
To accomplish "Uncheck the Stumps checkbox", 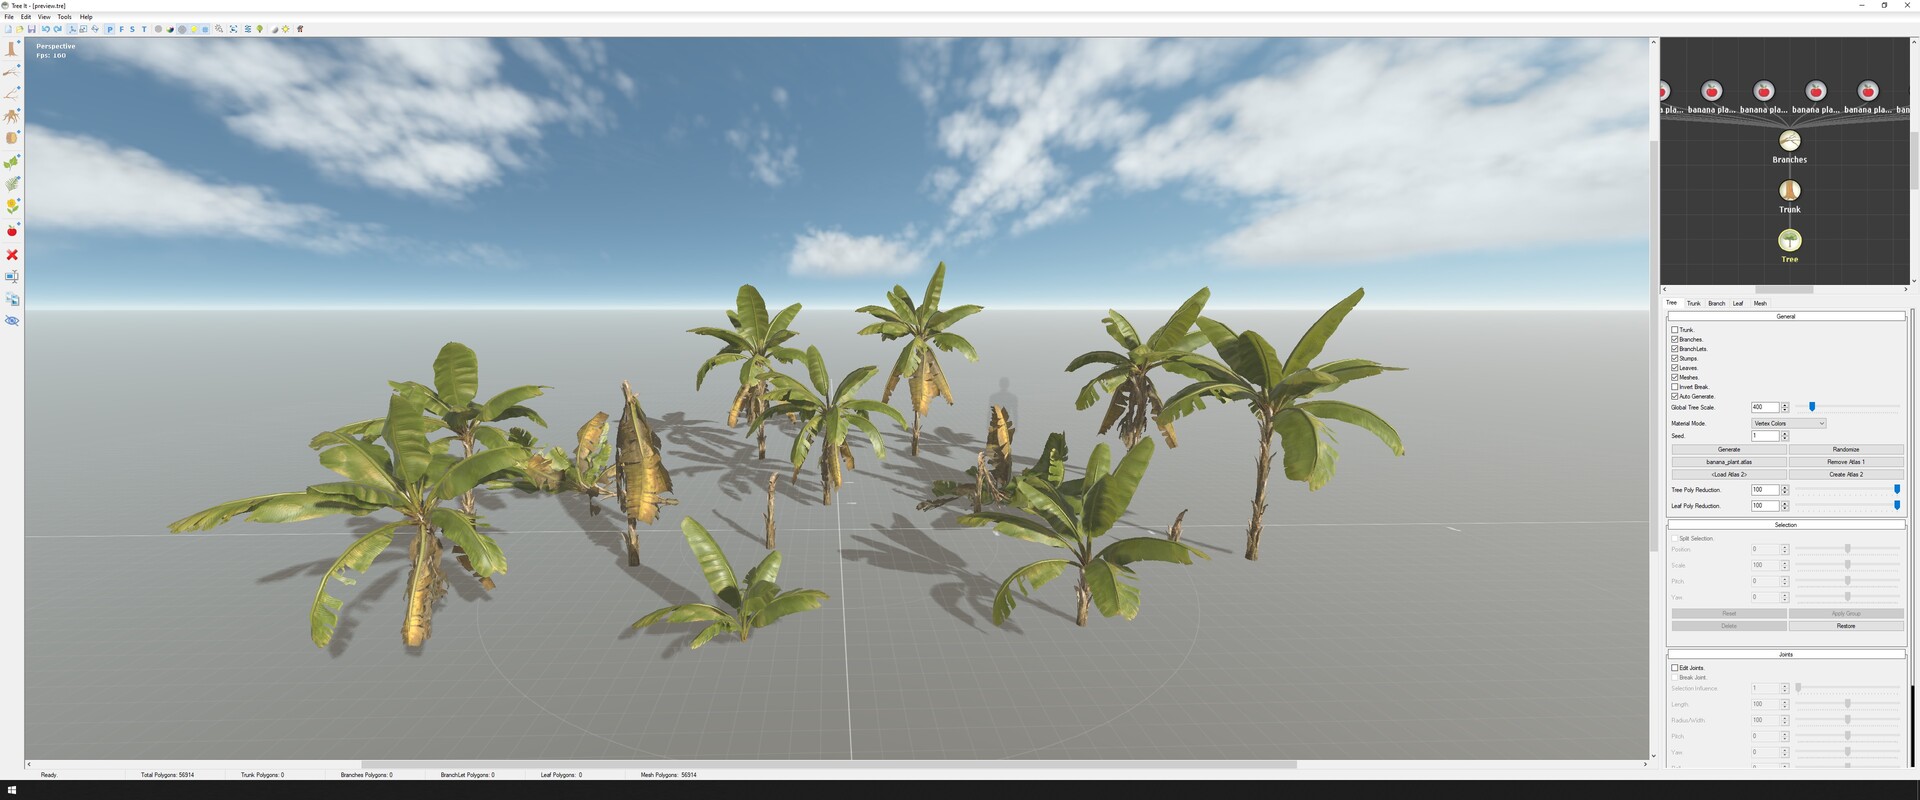I will [x=1675, y=358].
